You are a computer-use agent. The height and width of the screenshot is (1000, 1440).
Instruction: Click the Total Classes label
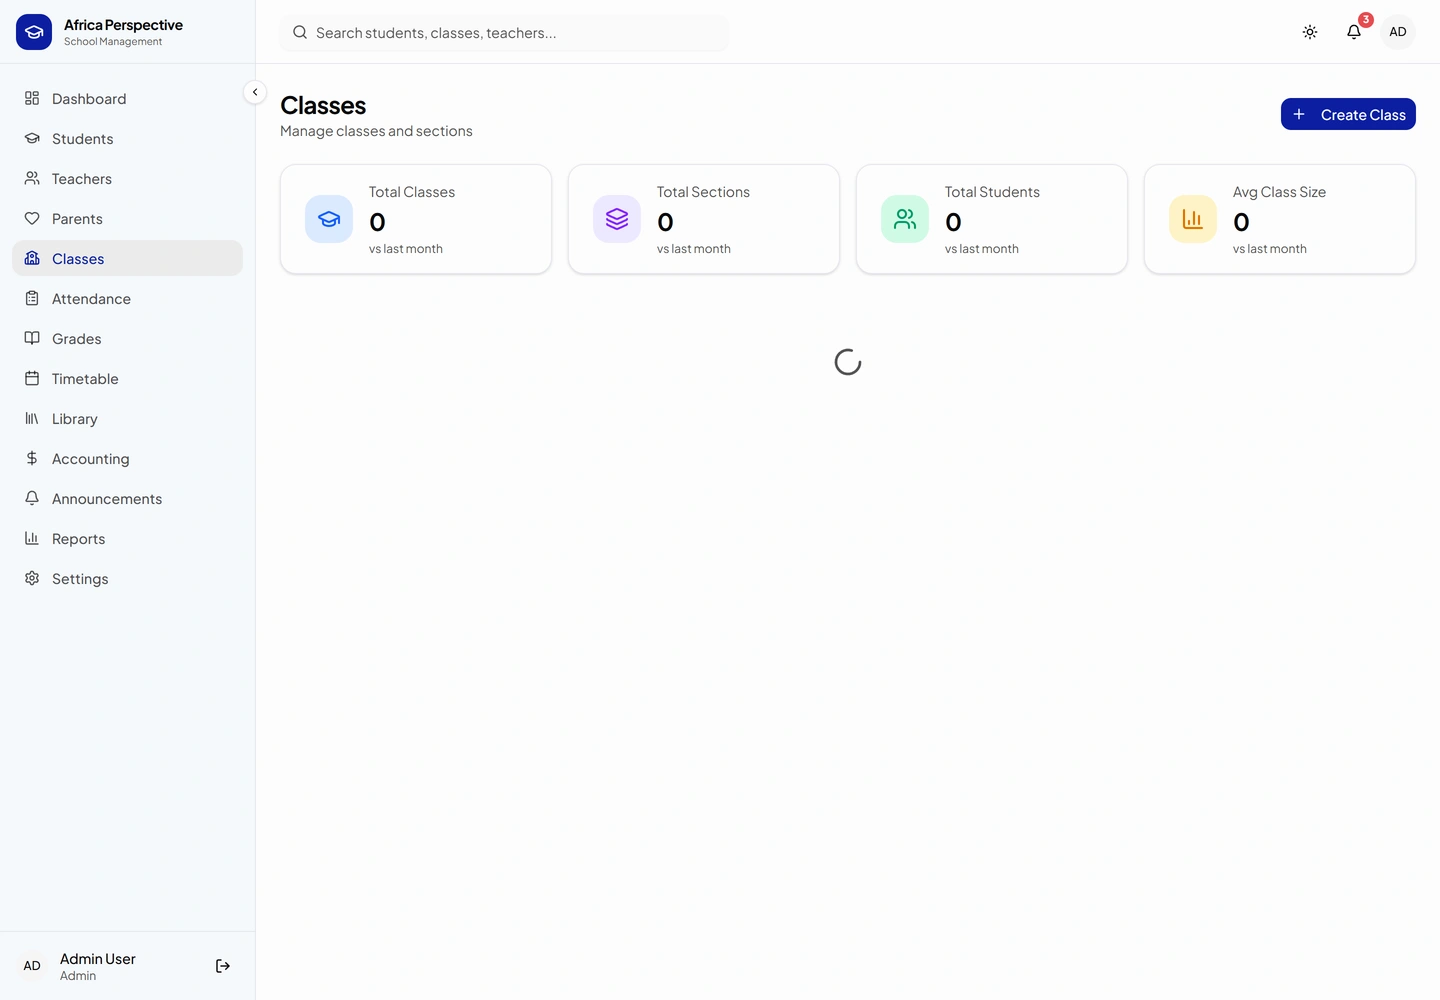412,192
